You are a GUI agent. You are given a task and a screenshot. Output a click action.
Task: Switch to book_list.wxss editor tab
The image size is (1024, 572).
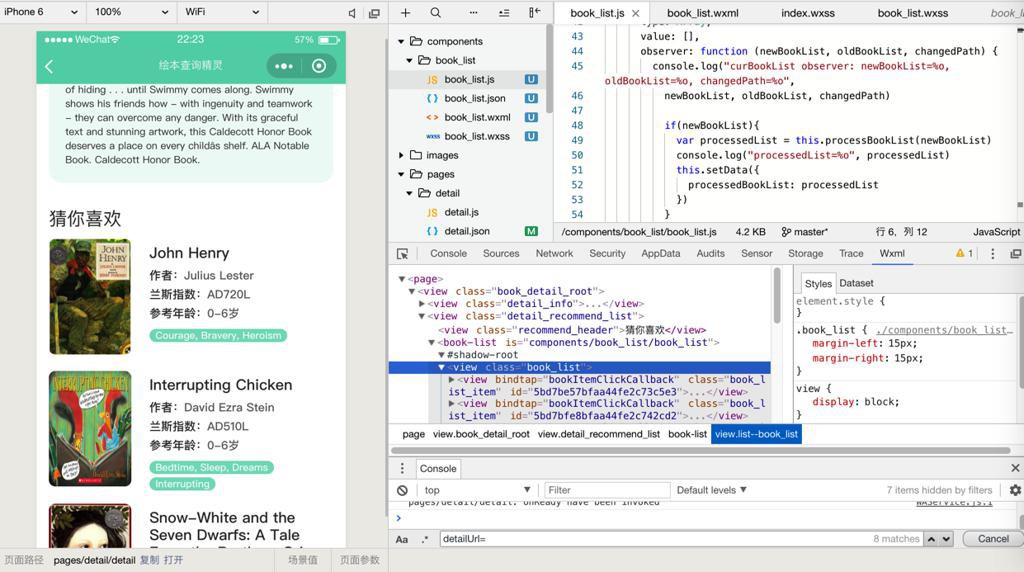[x=912, y=13]
